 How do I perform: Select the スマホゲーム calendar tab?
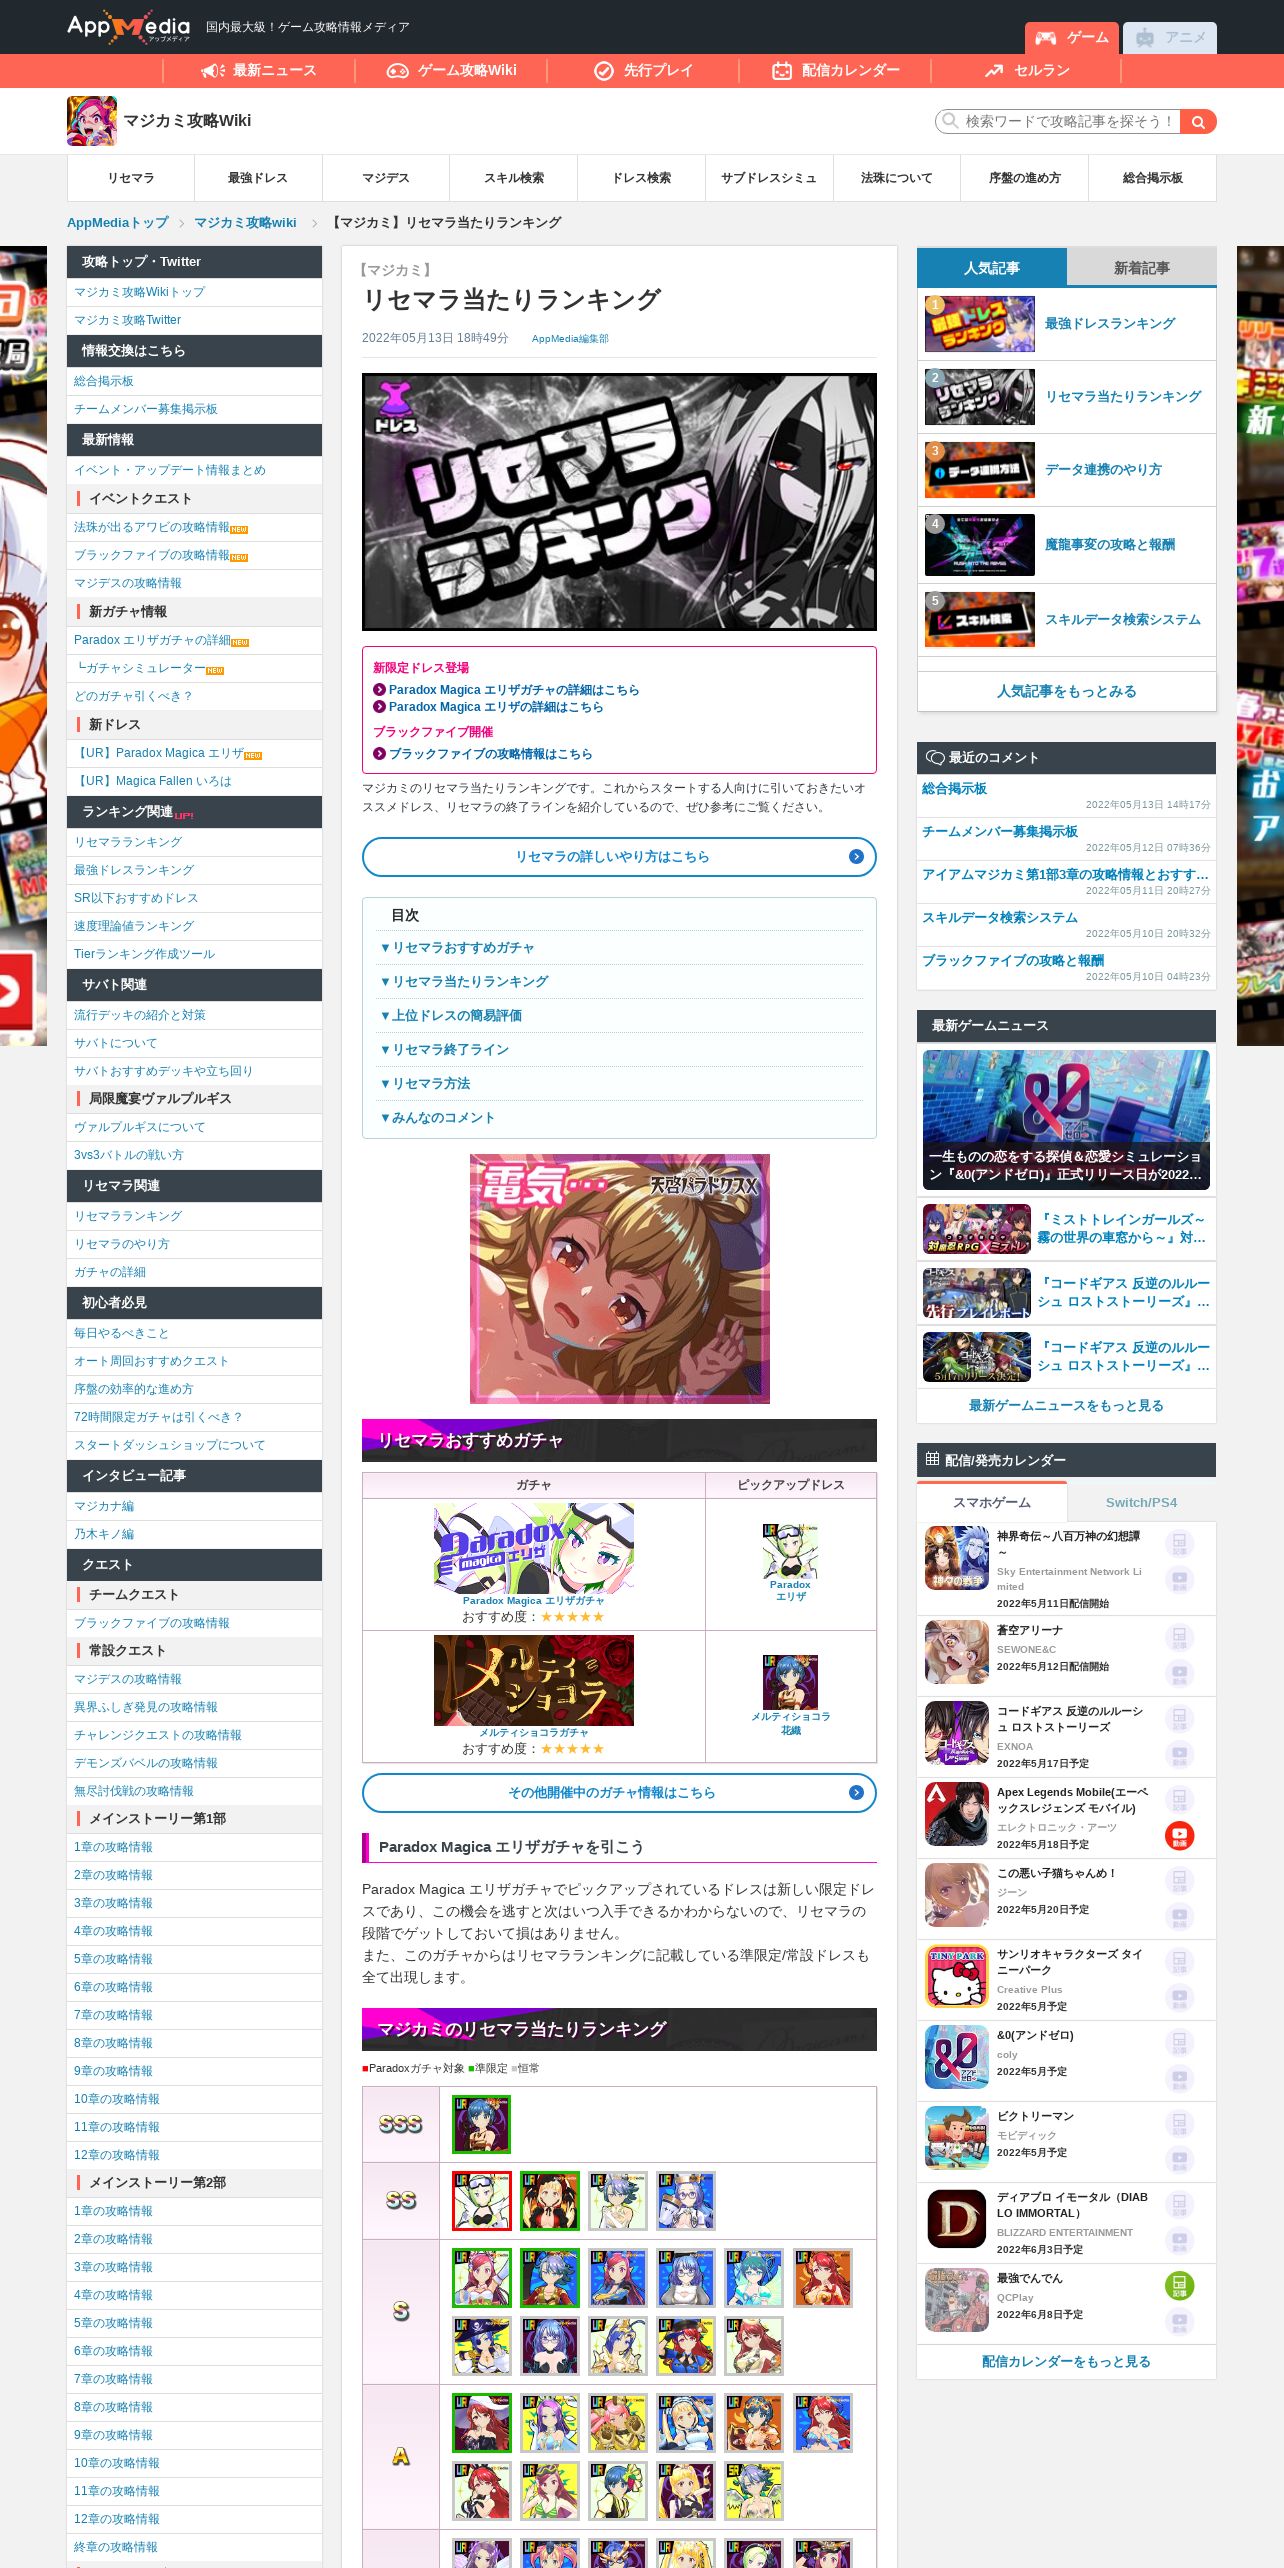pos(992,1502)
